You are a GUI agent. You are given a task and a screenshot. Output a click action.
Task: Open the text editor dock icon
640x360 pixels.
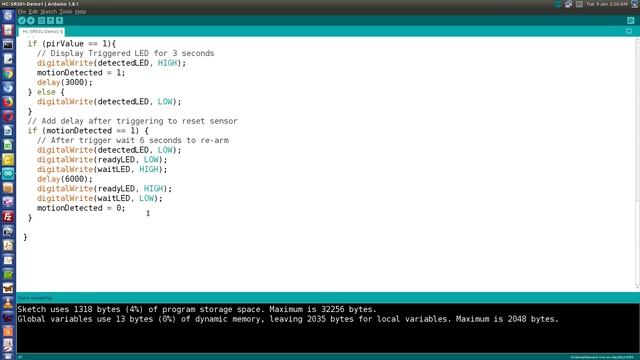[x=8, y=59]
